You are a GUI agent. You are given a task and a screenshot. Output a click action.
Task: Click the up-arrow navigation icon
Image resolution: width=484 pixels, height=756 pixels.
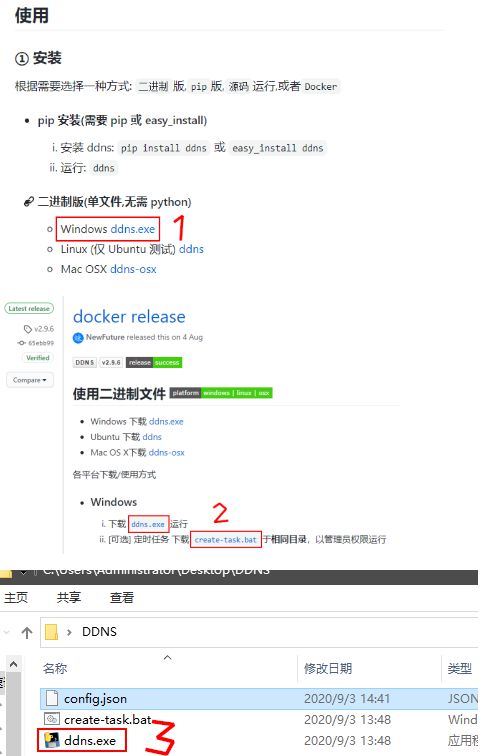(x=27, y=632)
